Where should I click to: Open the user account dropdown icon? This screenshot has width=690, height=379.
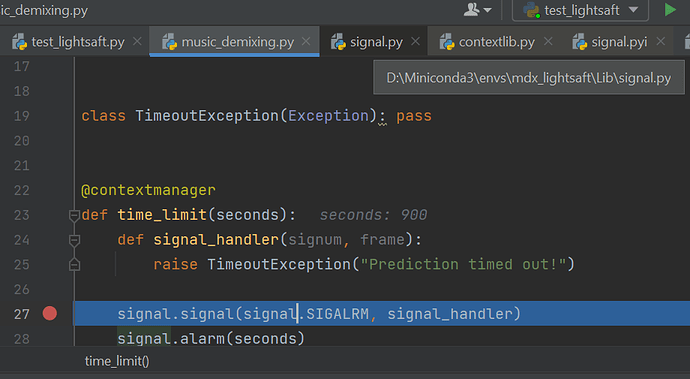(x=477, y=10)
